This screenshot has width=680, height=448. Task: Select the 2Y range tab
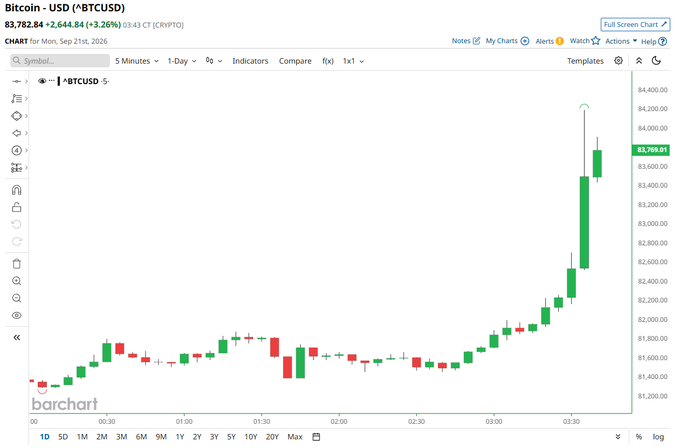point(197,437)
